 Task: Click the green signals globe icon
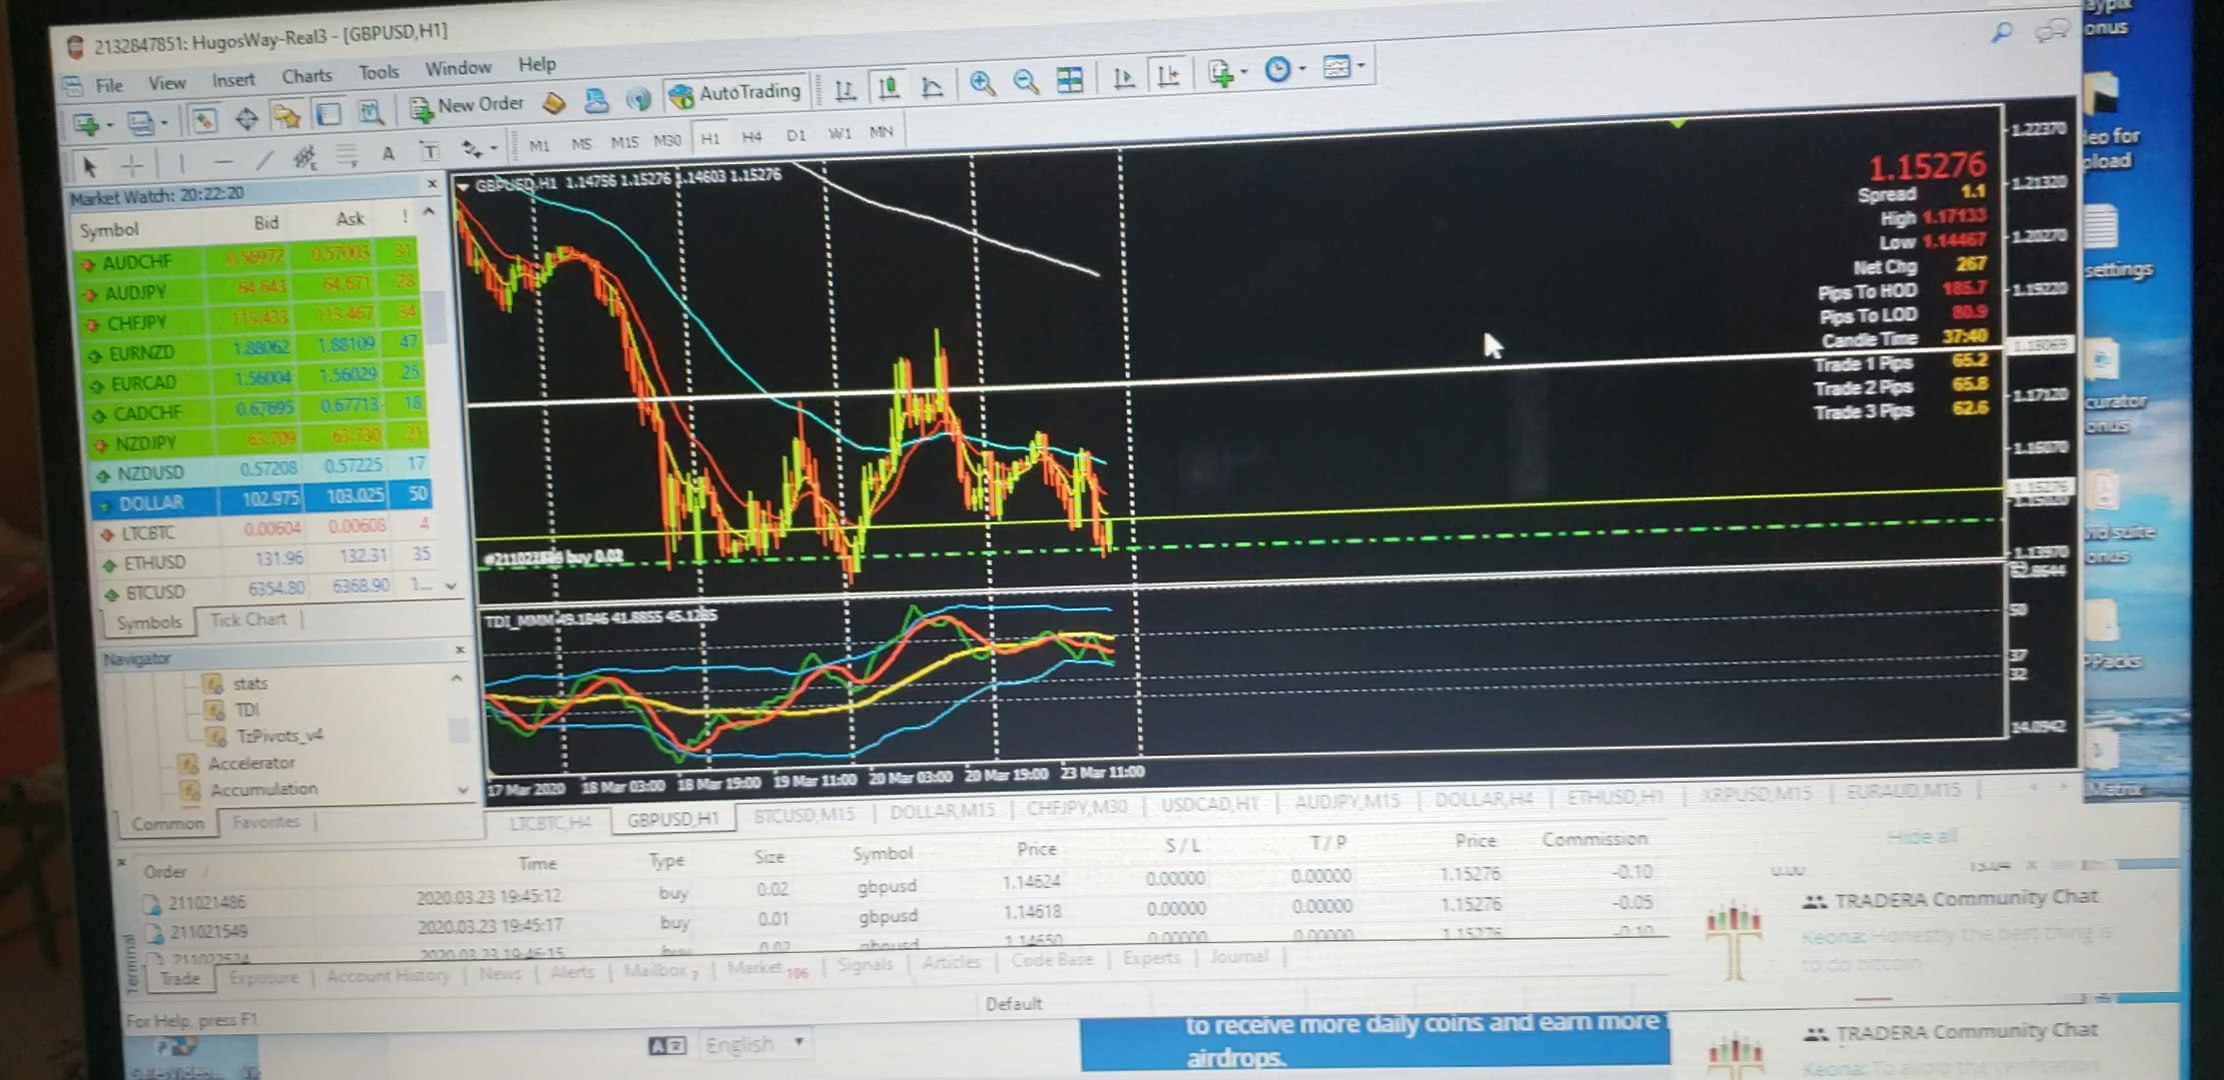638,99
